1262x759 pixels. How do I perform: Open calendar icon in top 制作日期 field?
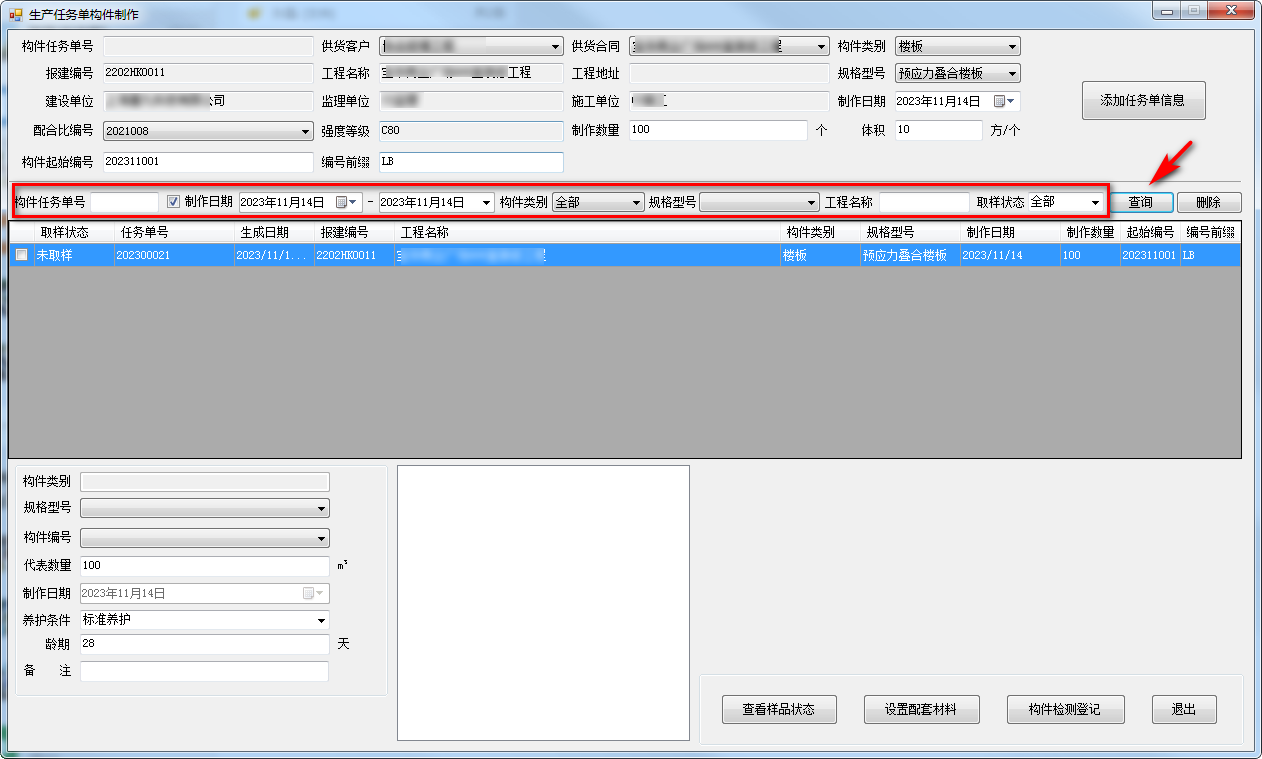click(x=1000, y=101)
